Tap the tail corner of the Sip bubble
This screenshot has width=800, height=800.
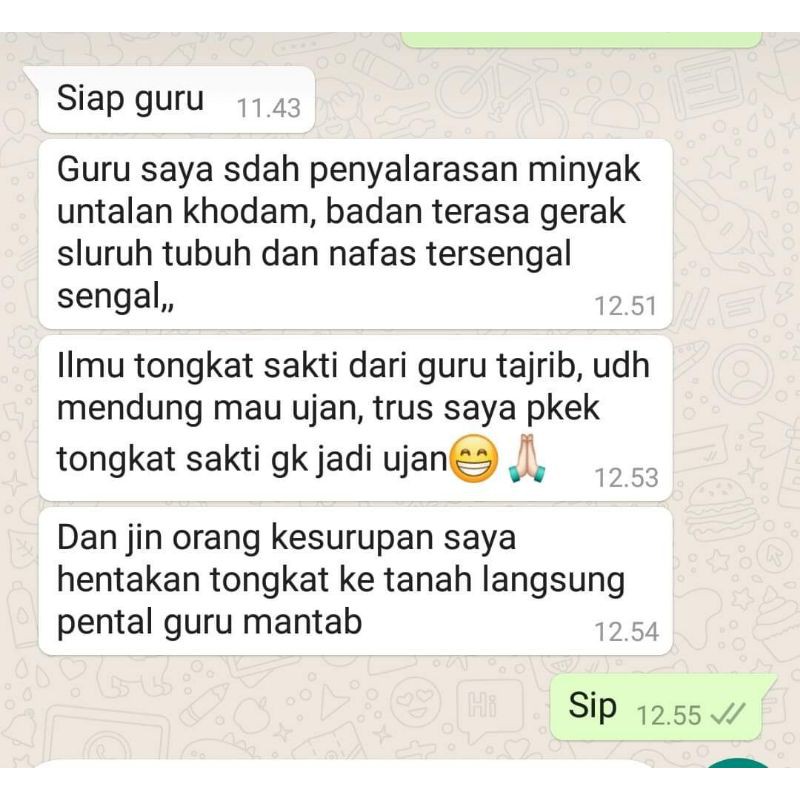click(769, 681)
